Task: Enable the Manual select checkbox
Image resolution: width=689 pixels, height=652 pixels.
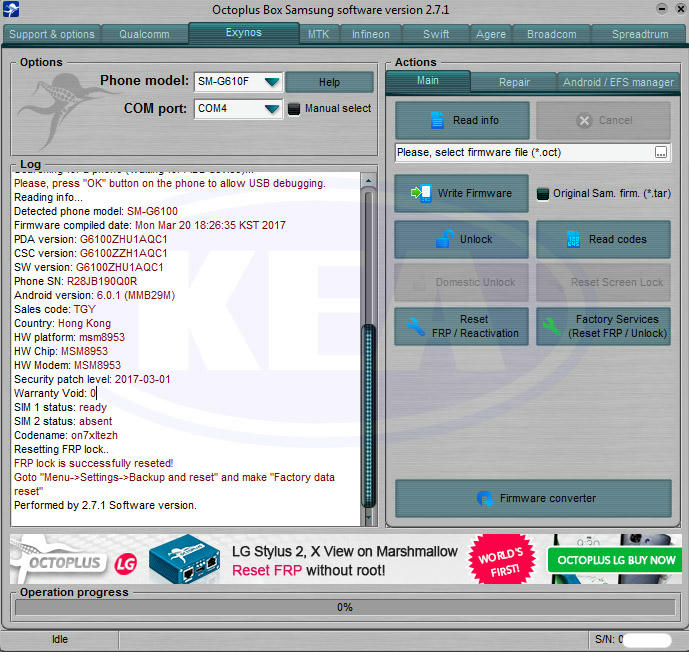Action: (294, 109)
